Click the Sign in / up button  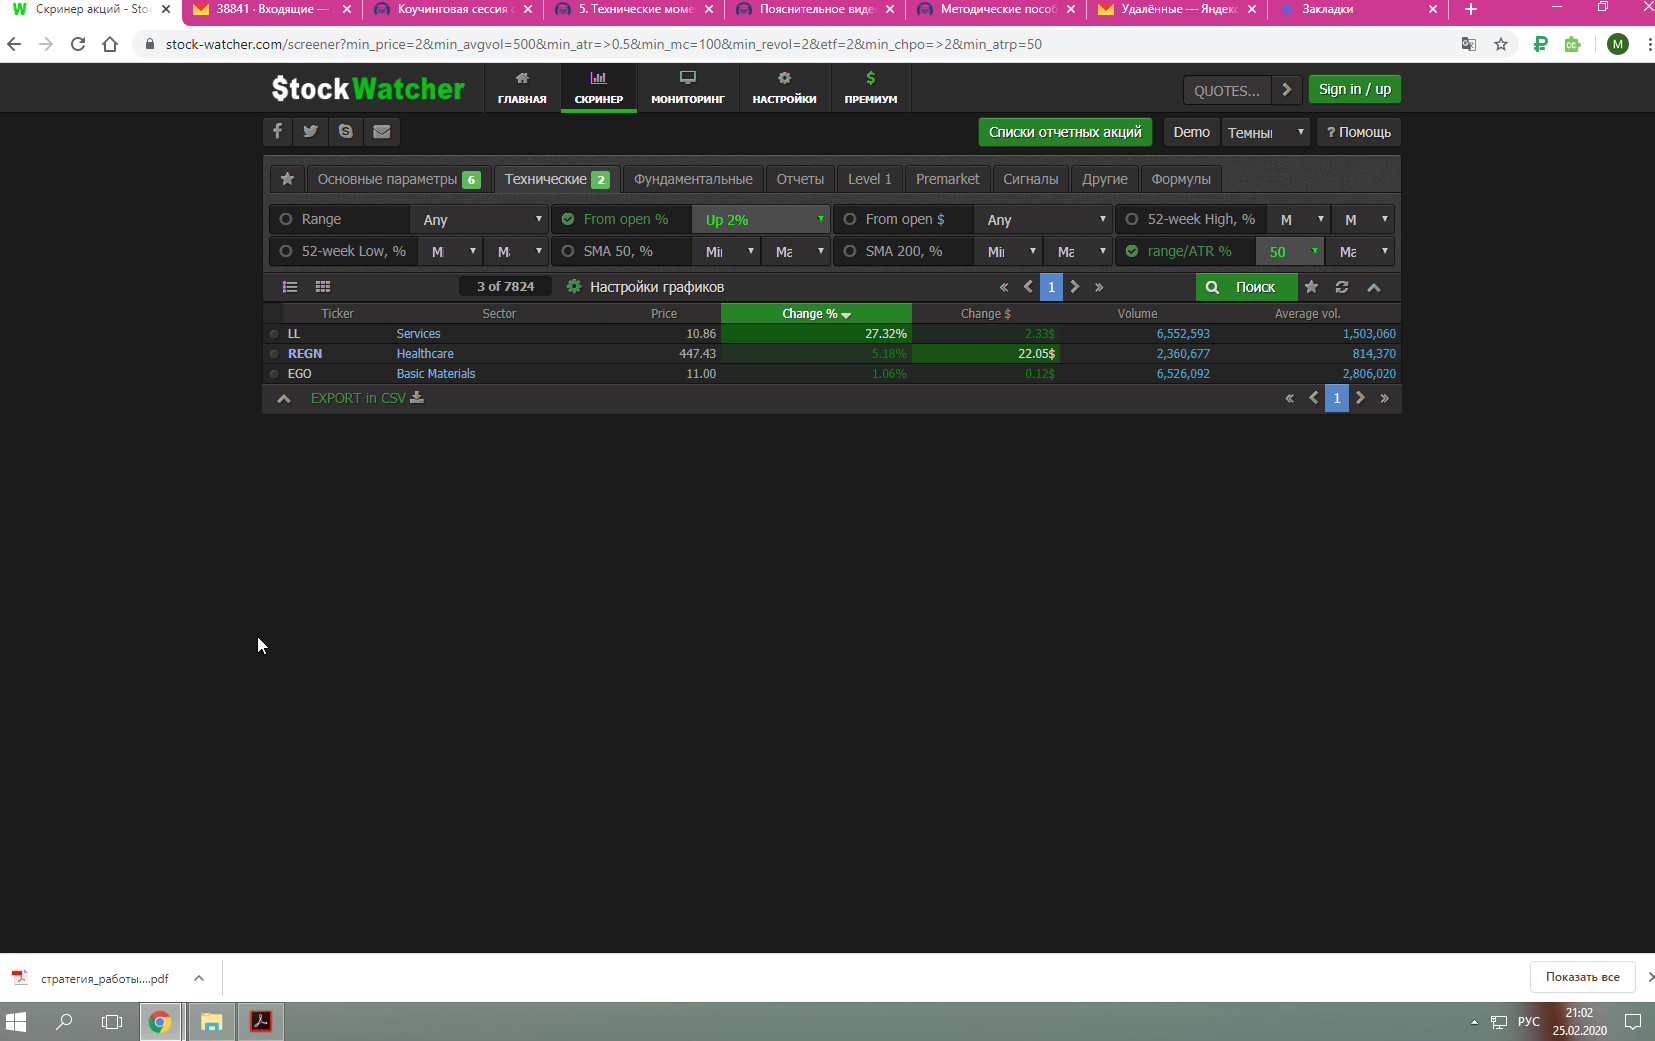pyautogui.click(x=1354, y=89)
